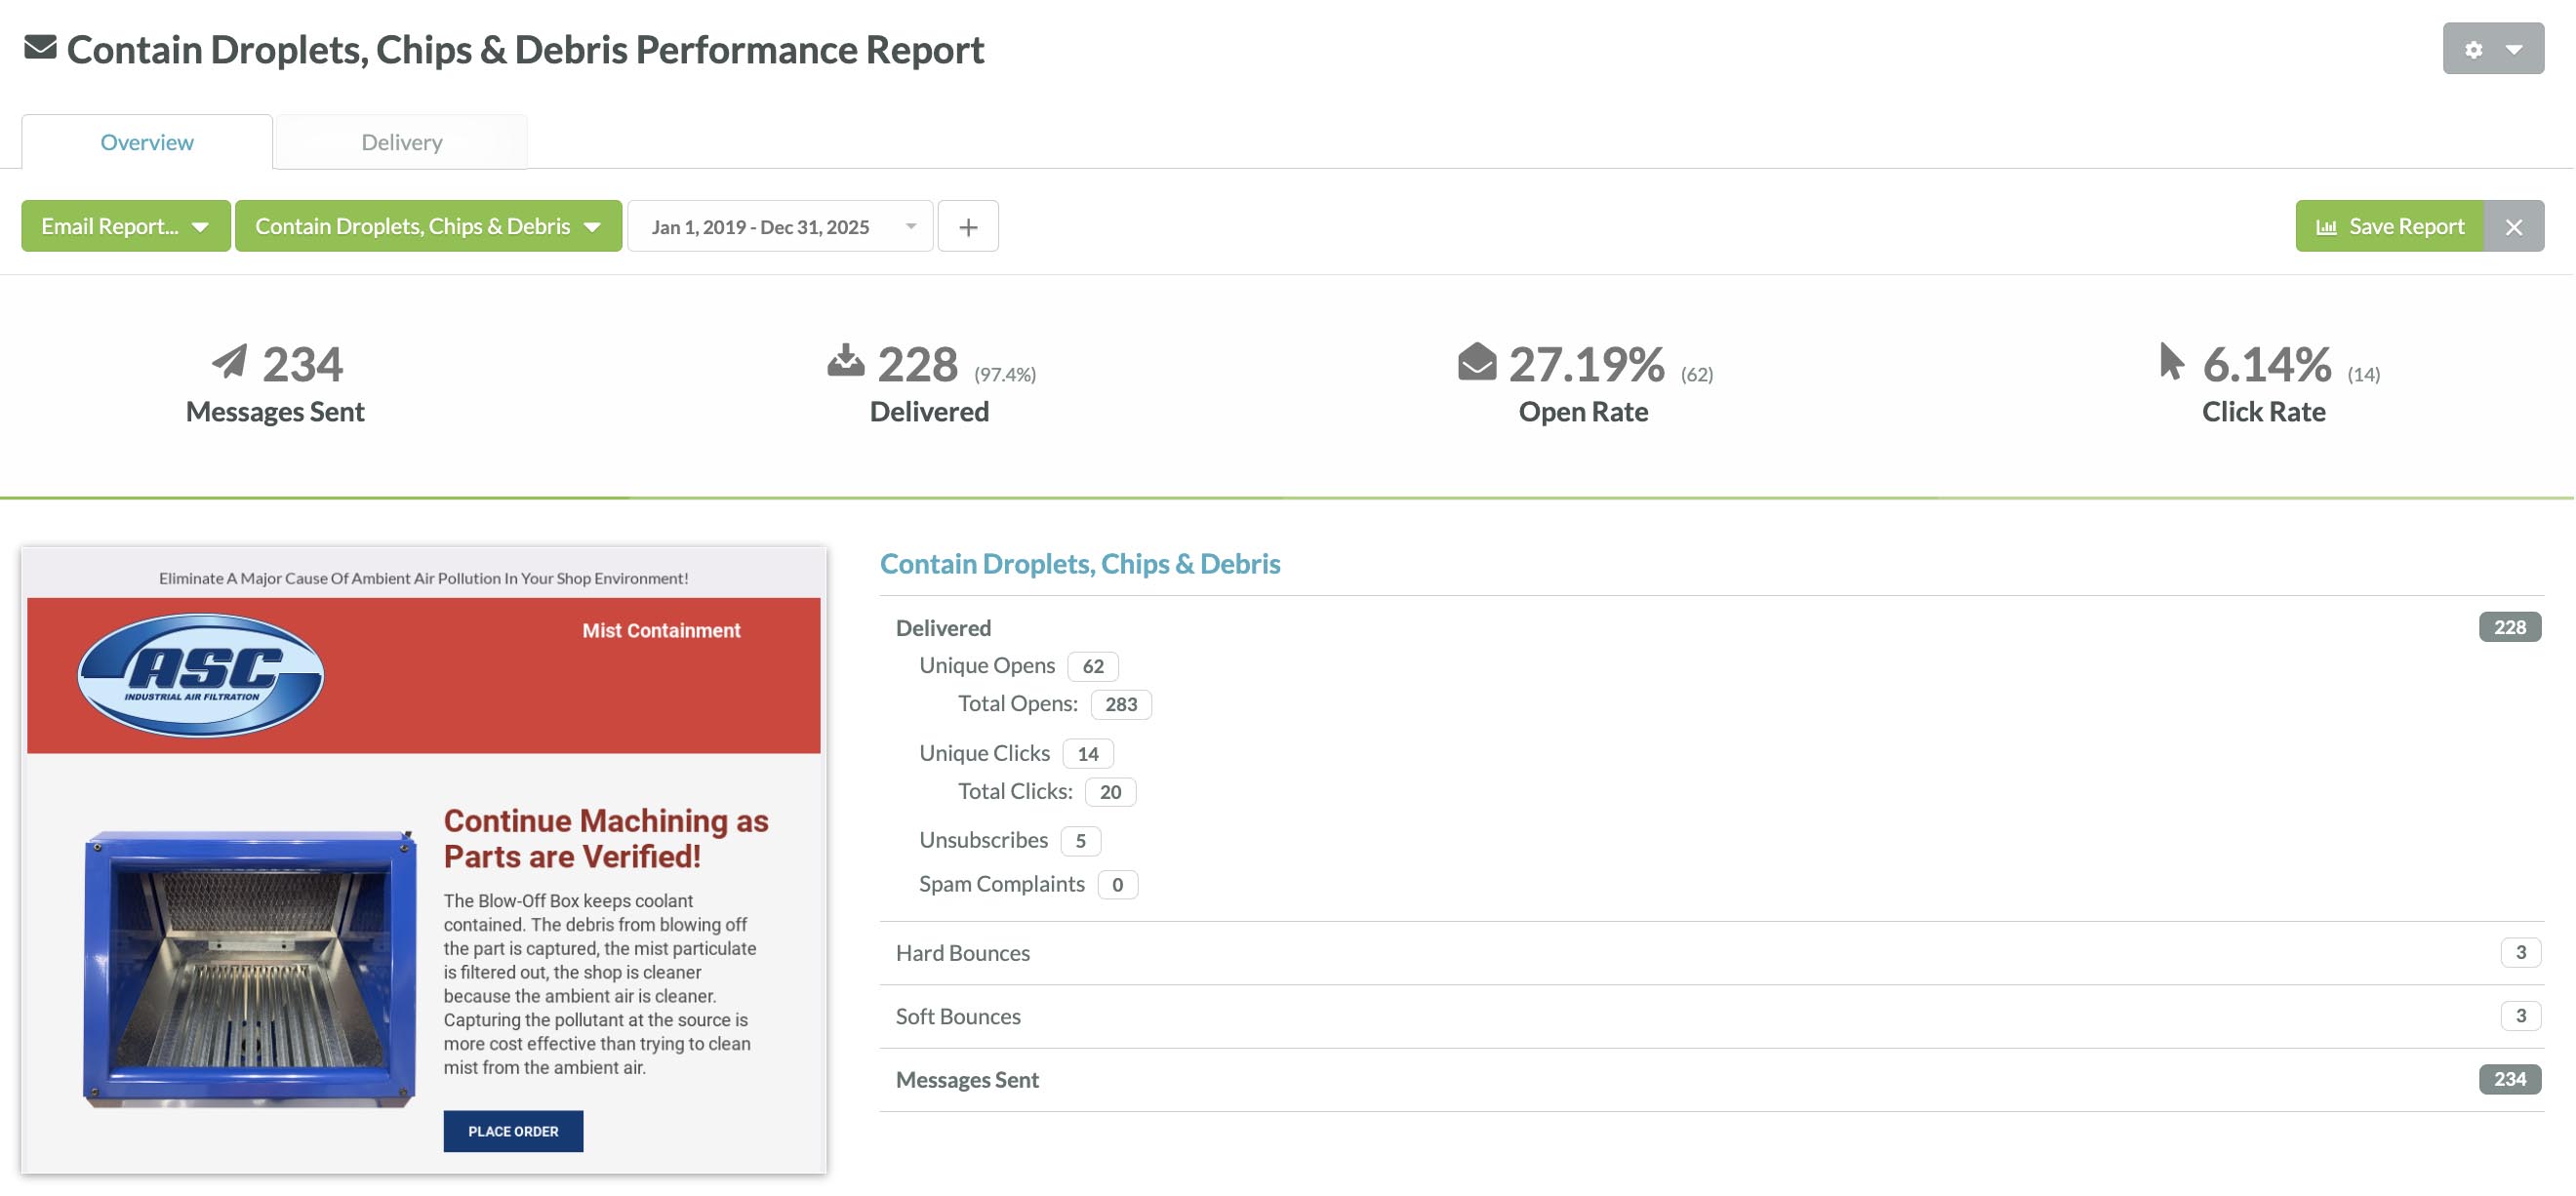Switch to the Overview tab
Viewport: 2576px width, 1196px height.
[147, 141]
